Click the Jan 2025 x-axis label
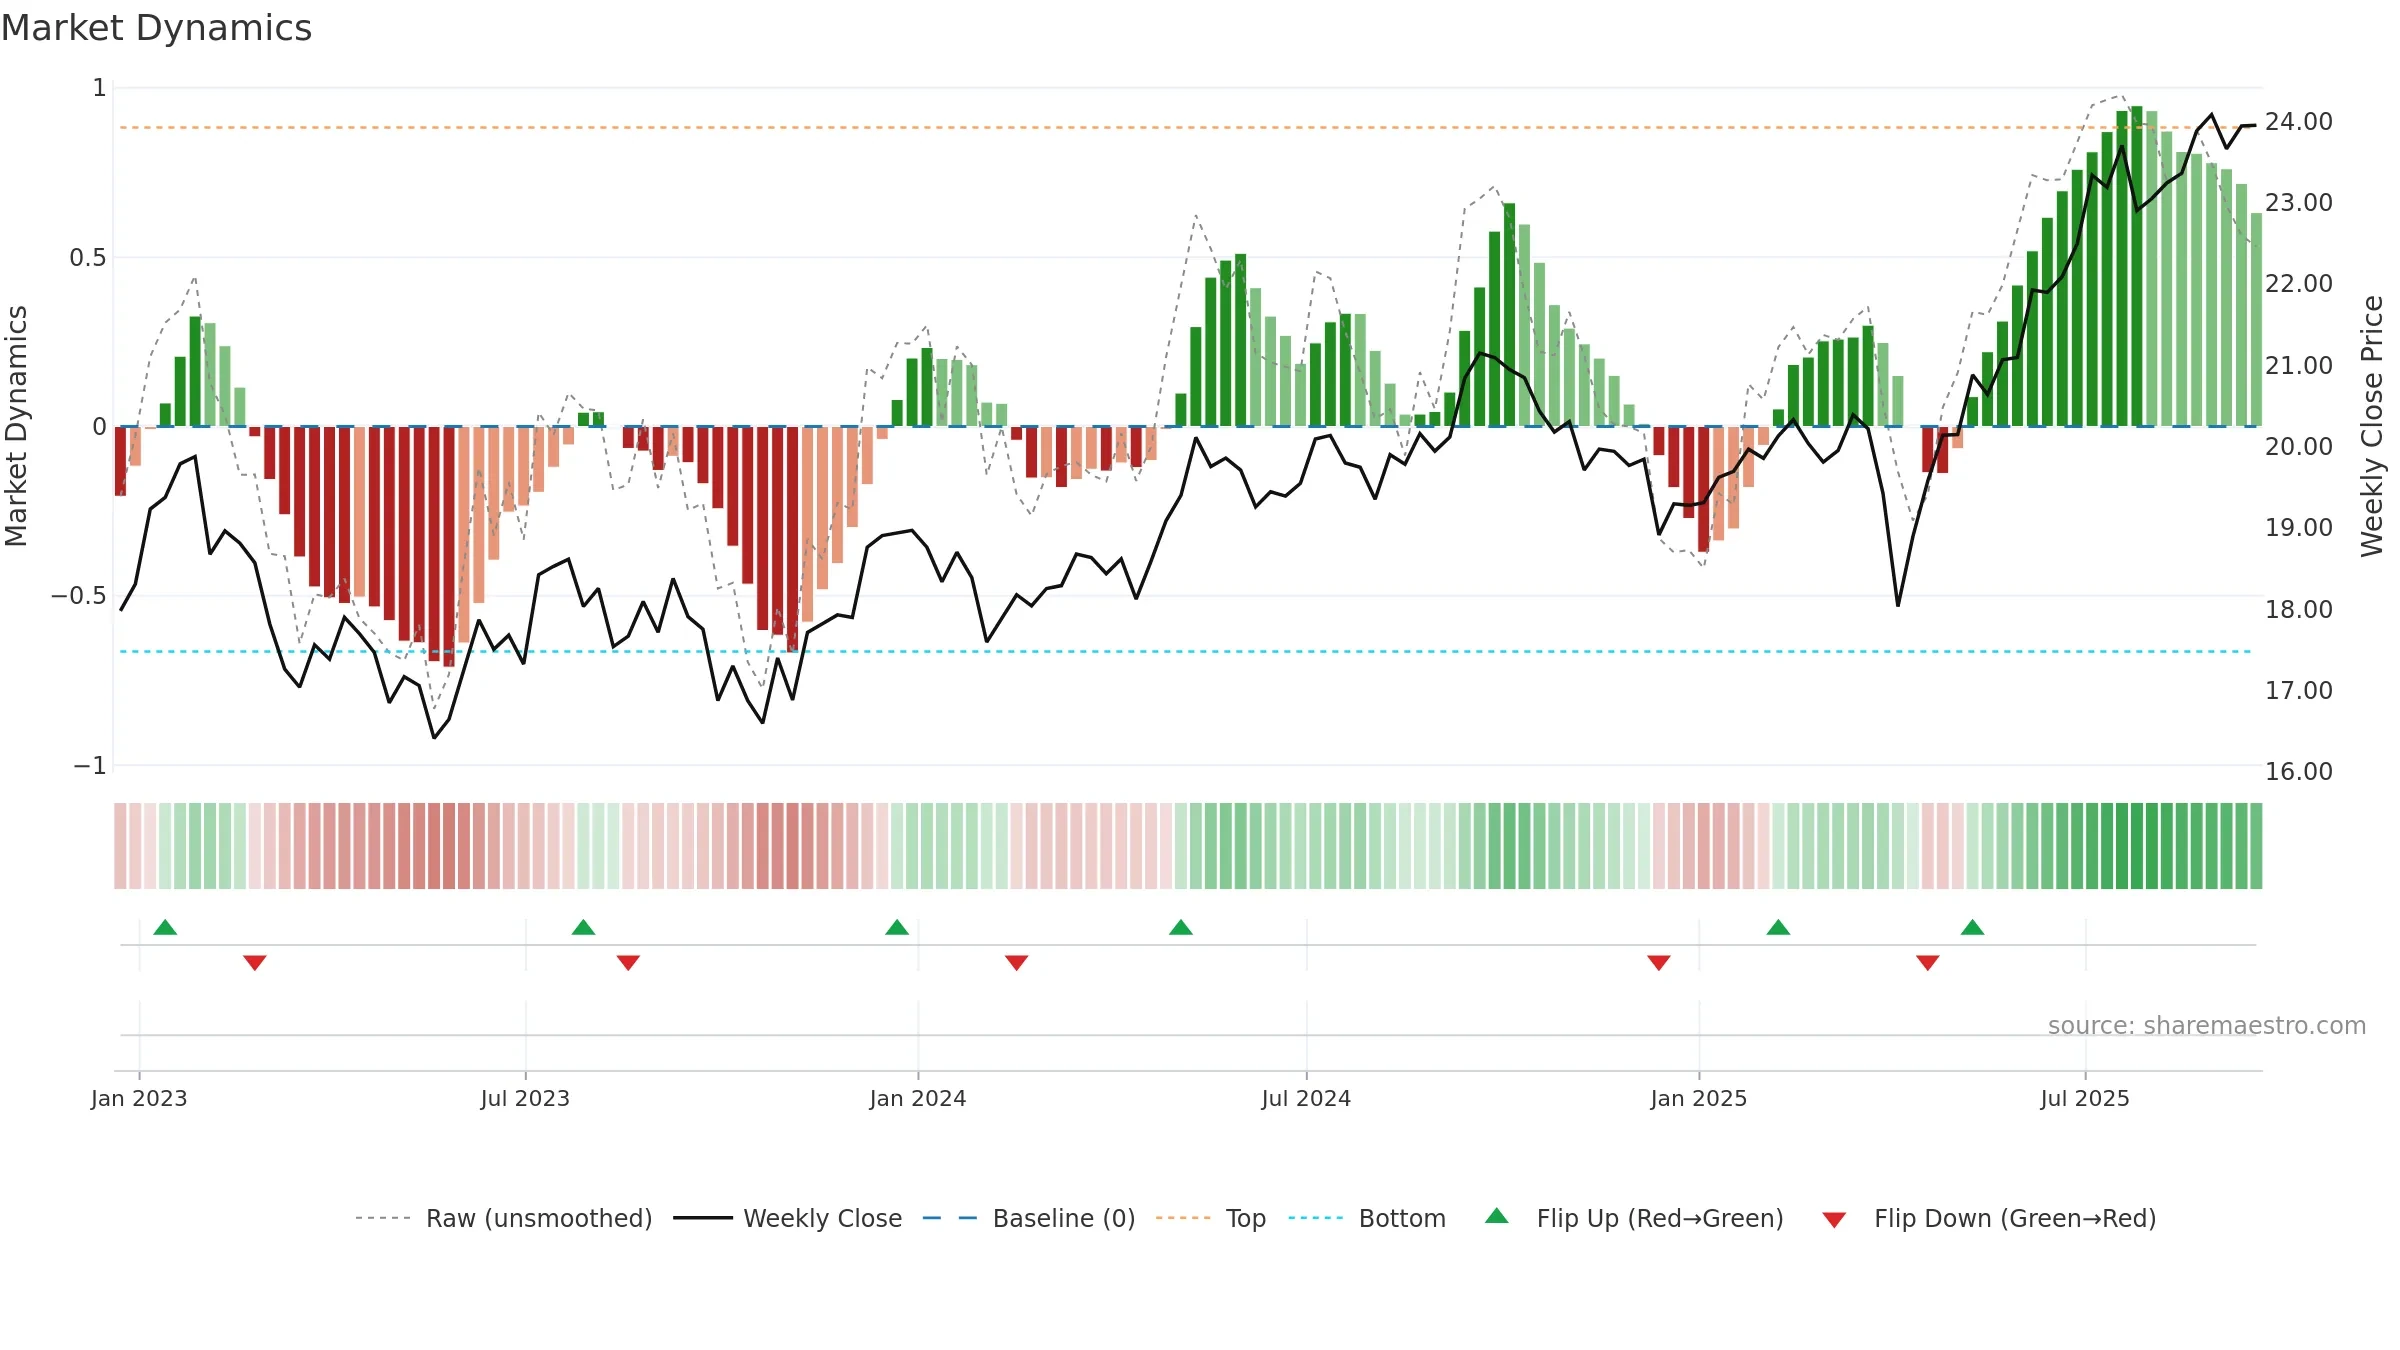2400x1350 pixels. (1699, 1098)
